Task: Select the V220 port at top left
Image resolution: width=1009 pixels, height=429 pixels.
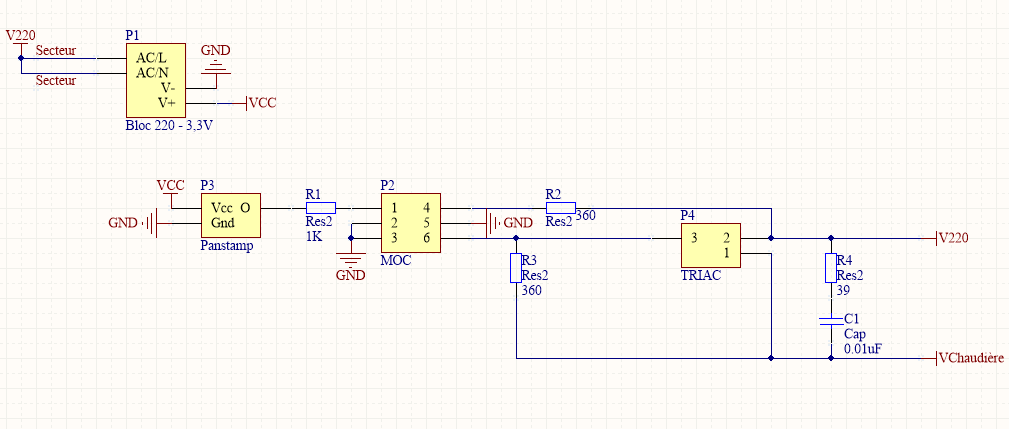Action: [x=20, y=36]
